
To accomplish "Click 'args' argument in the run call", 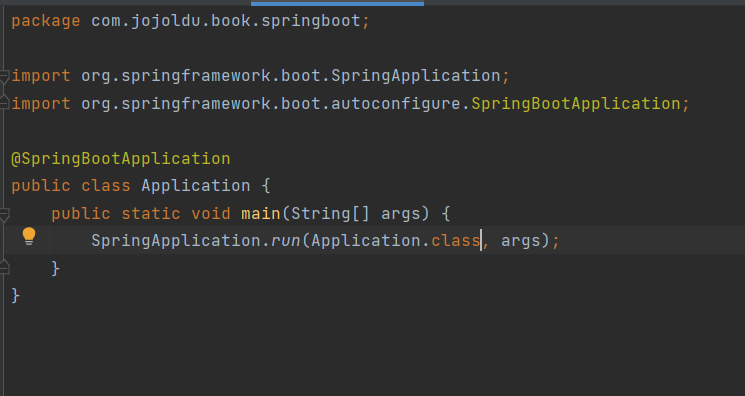I will coord(521,241).
